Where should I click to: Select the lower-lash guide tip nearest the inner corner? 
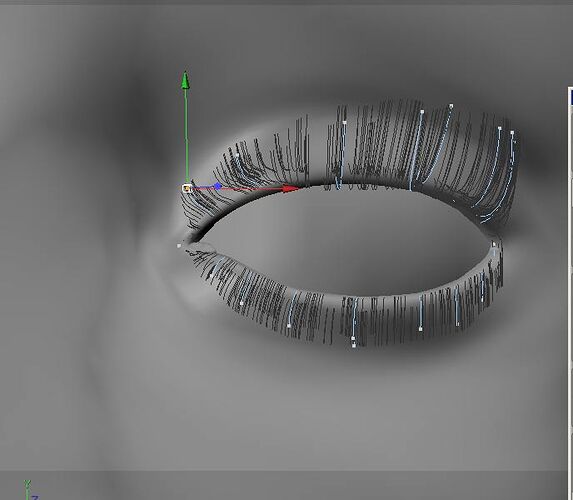coord(211,275)
